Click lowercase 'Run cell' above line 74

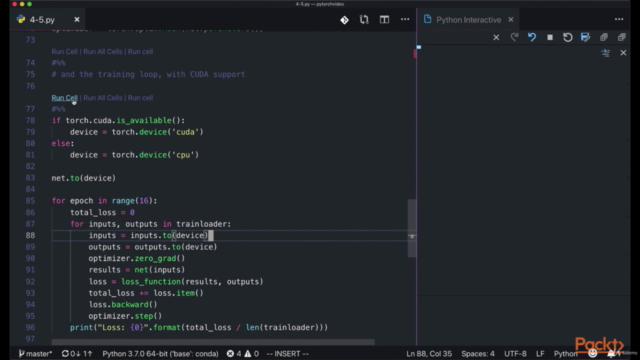point(140,52)
